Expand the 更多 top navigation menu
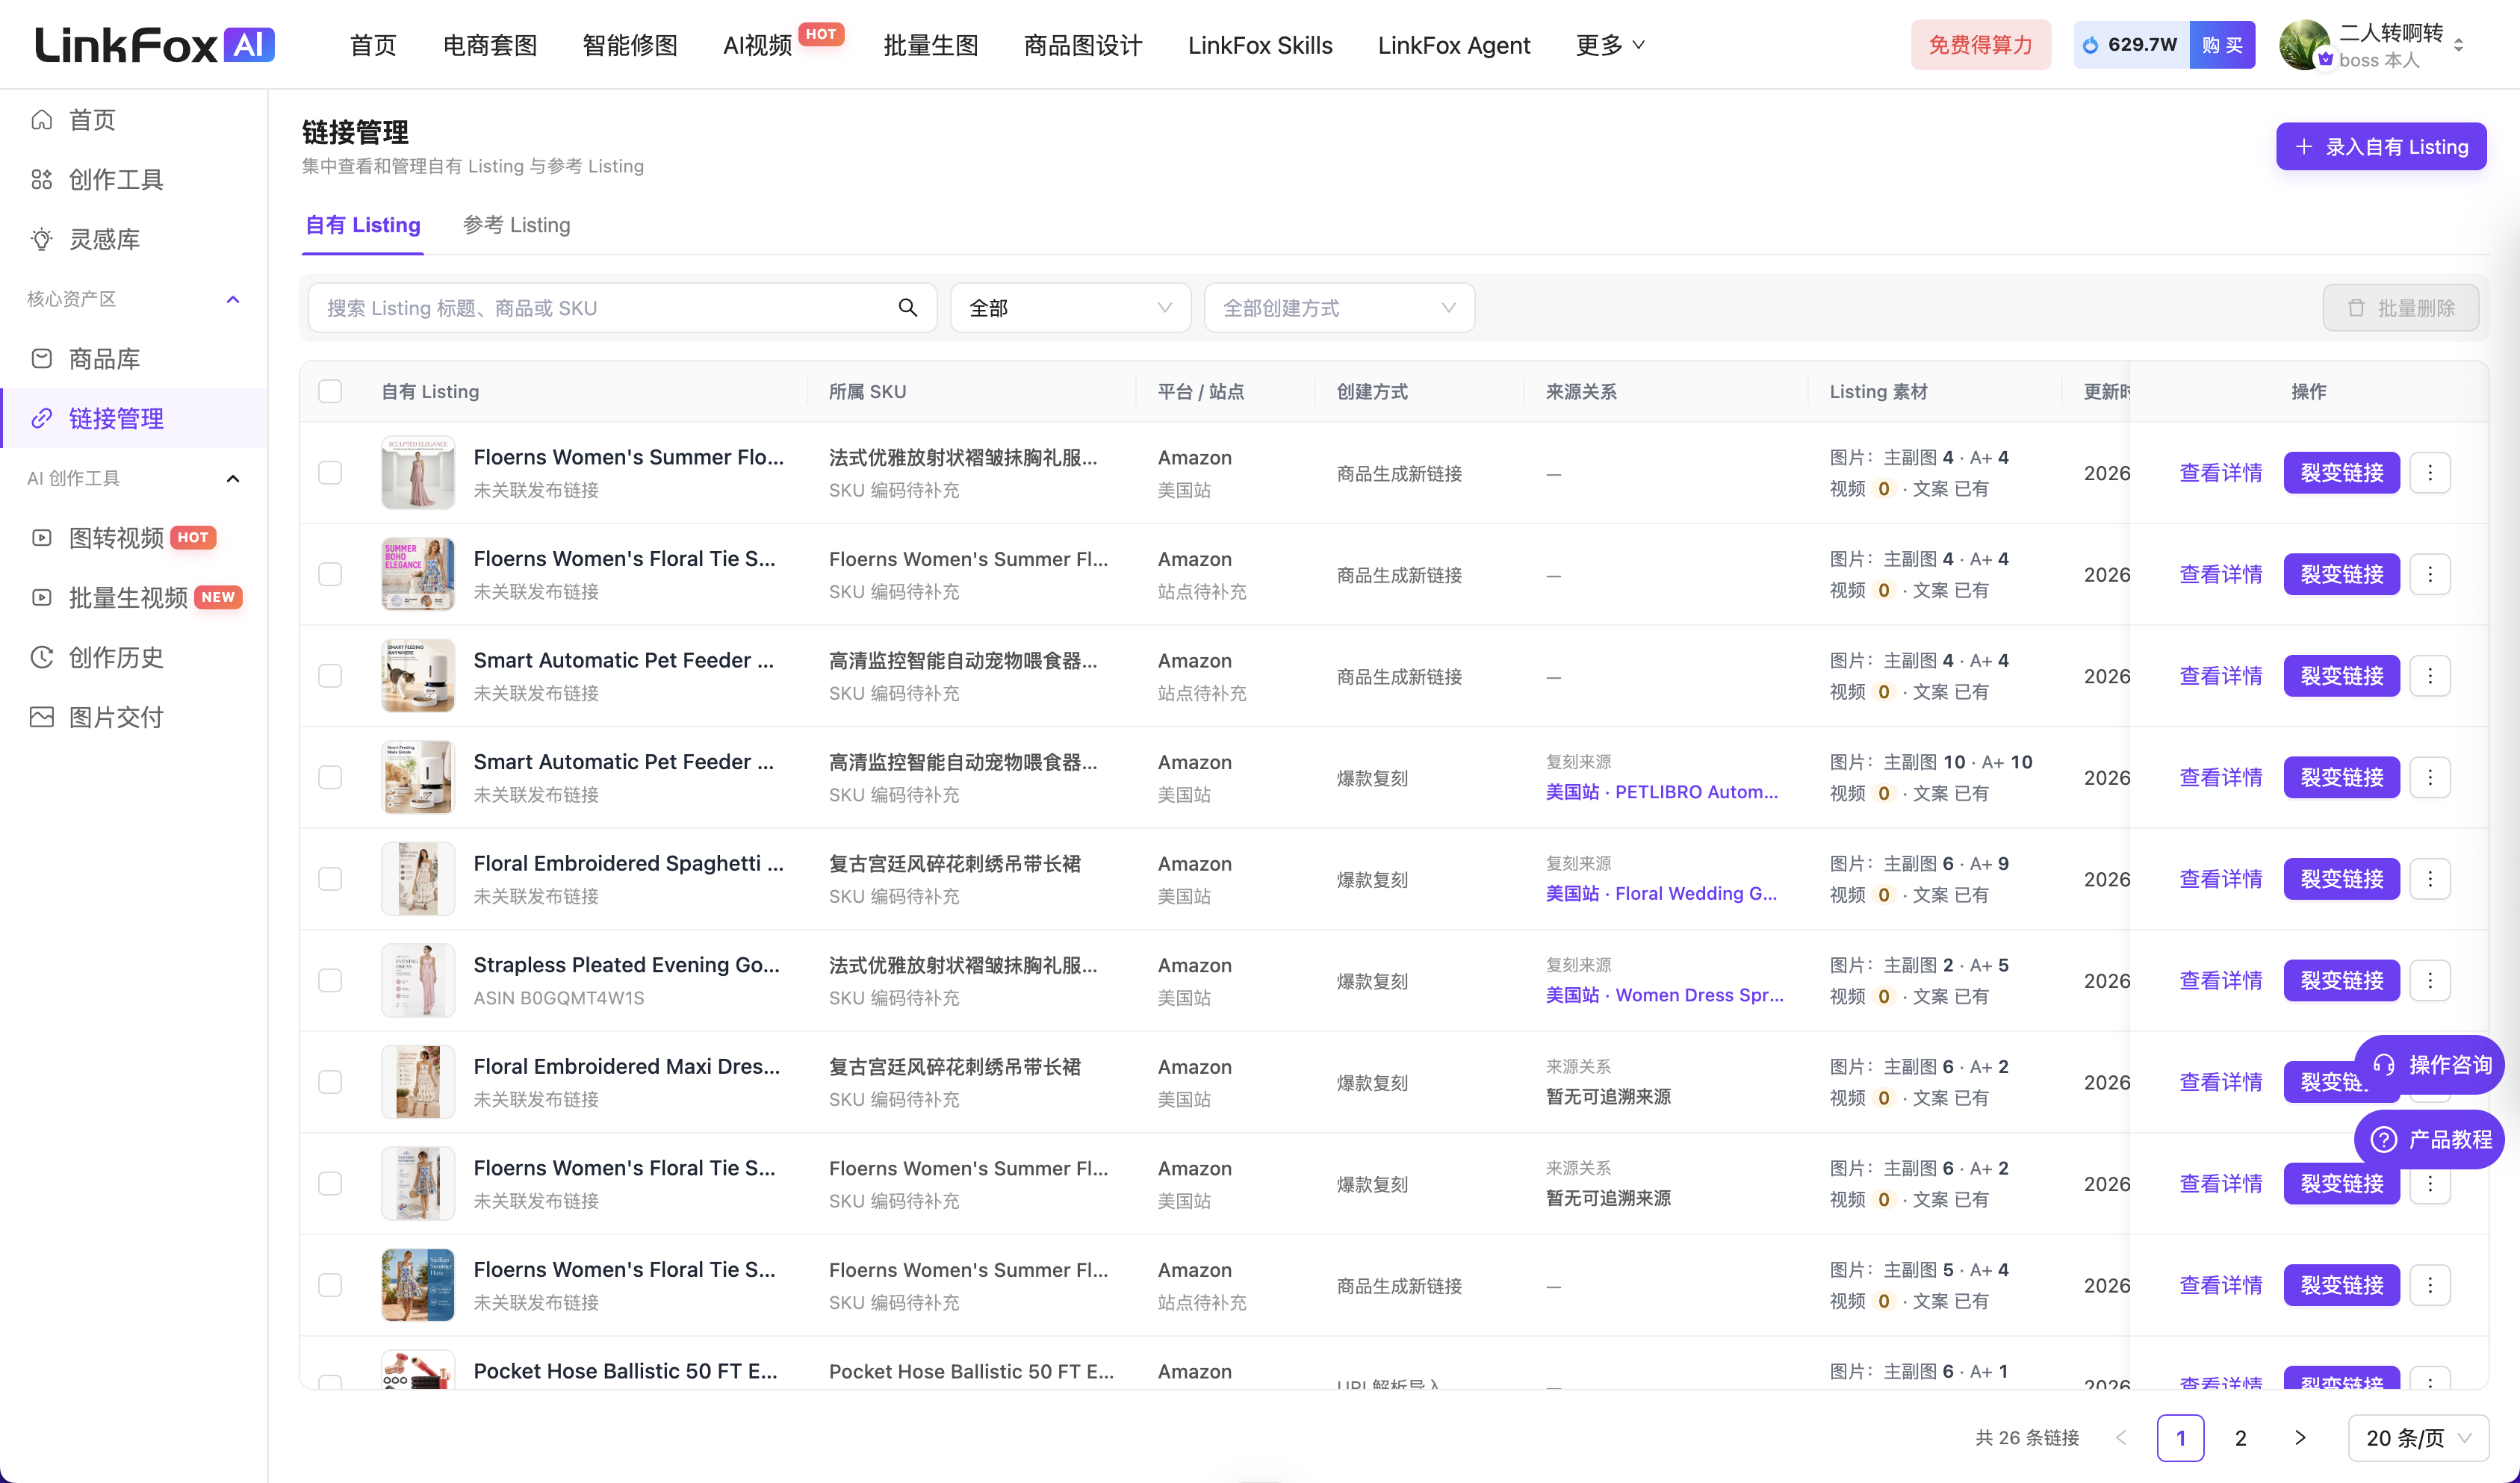 [1609, 45]
